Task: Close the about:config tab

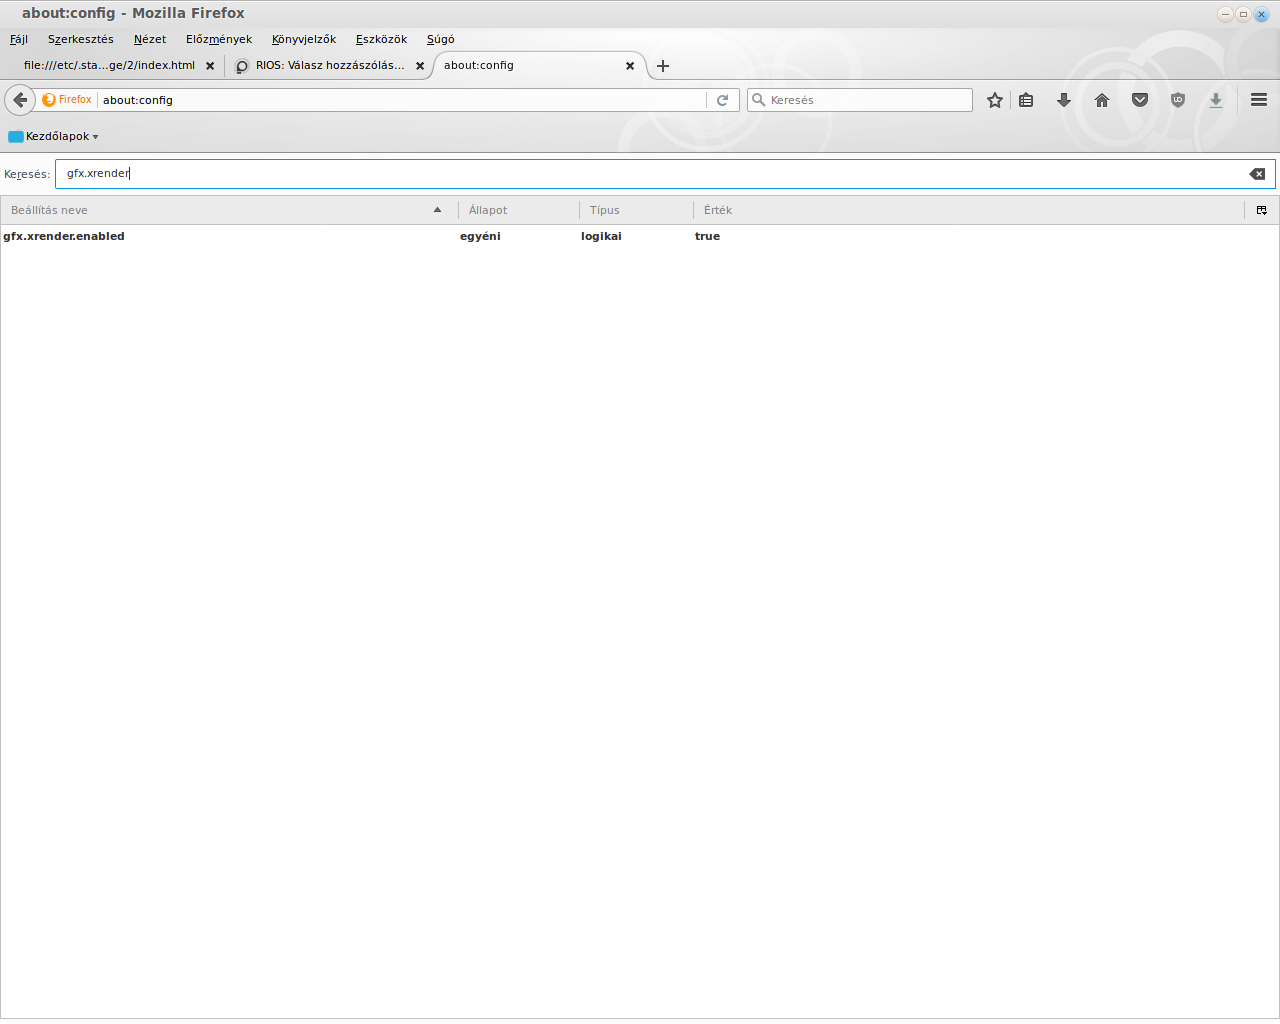Action: 630,66
